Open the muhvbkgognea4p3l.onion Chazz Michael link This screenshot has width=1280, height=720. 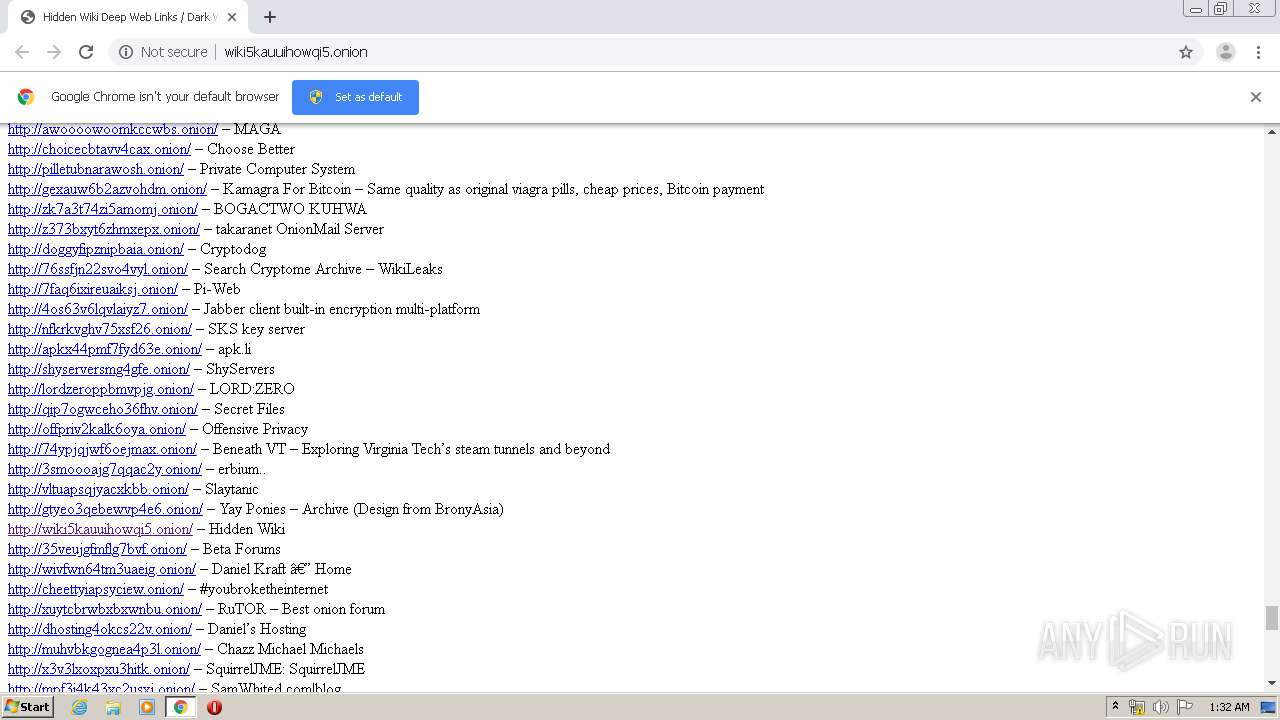pyautogui.click(x=104, y=649)
